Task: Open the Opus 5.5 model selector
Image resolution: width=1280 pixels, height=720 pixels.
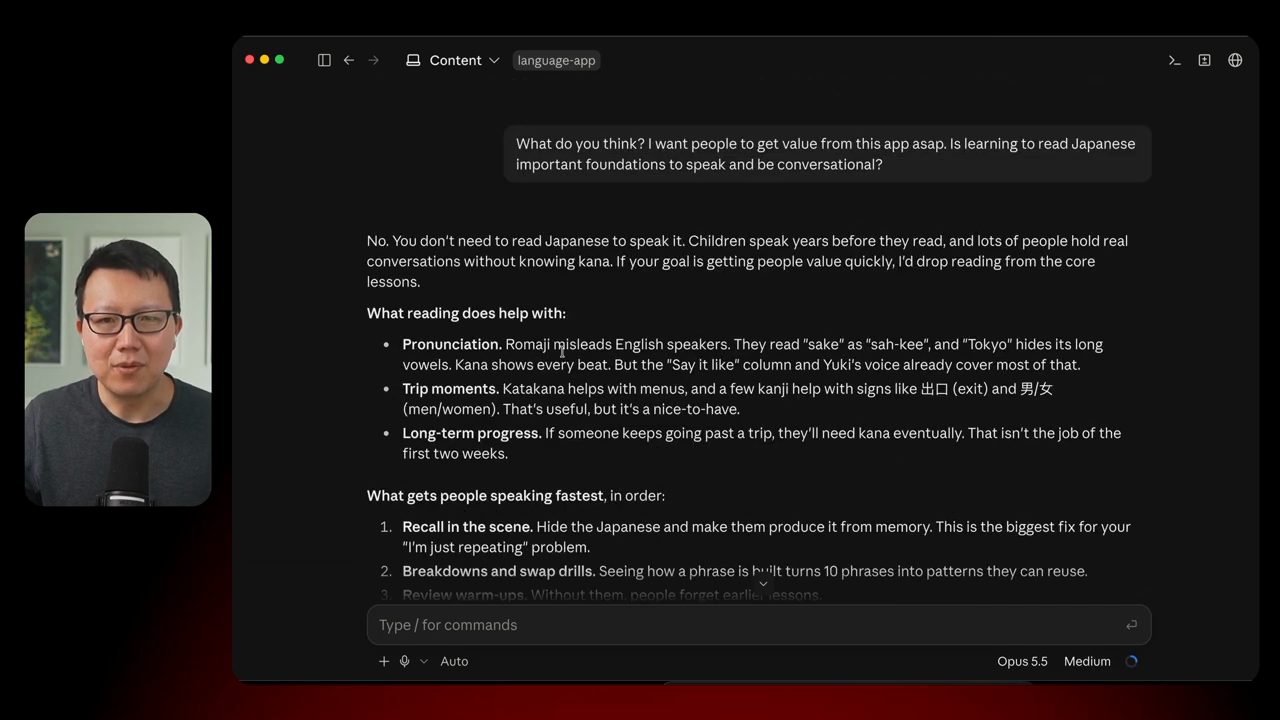Action: pyautogui.click(x=1022, y=661)
